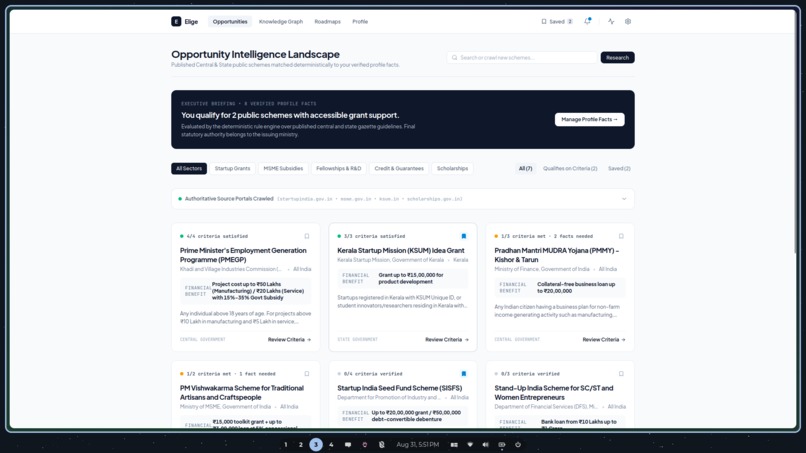
Task: Review Criteria for KSUM Idea Grant
Action: [447, 339]
